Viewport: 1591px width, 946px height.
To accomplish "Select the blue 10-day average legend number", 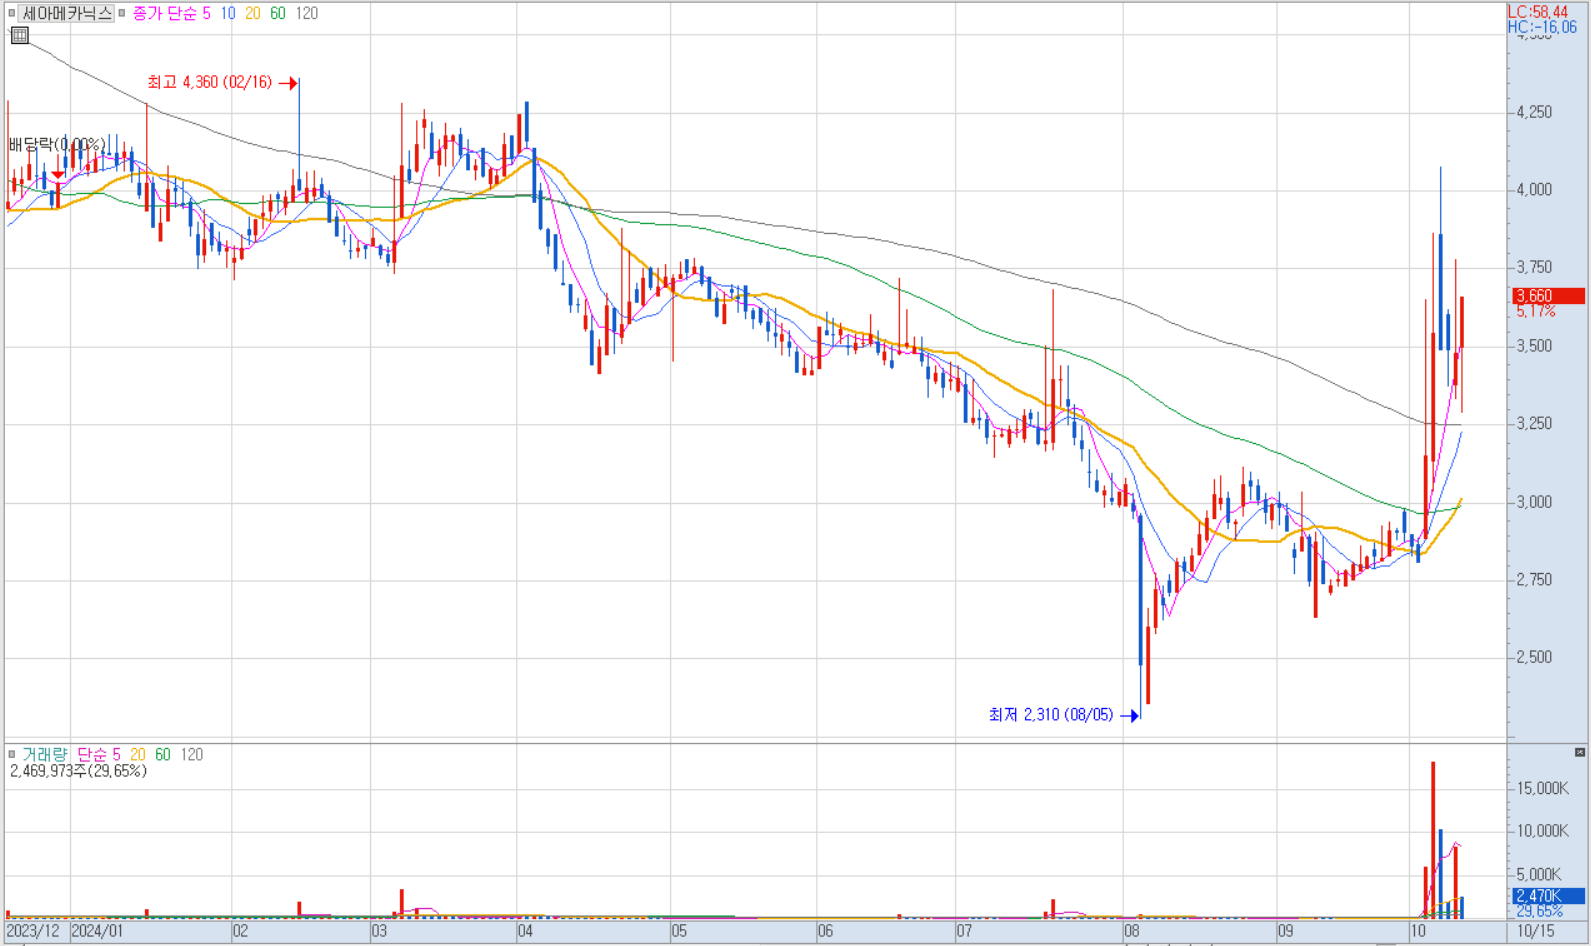I will point(228,14).
